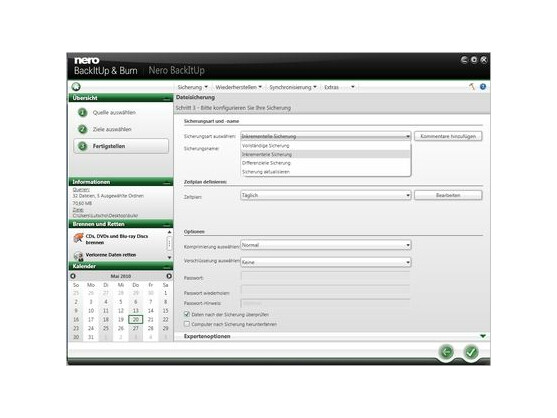Click the Kommentare hinzufügen button
Screen dimensions: 557x418
448,136
